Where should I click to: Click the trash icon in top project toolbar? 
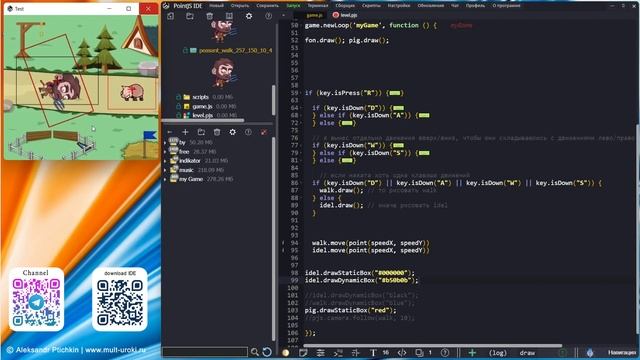point(209,16)
